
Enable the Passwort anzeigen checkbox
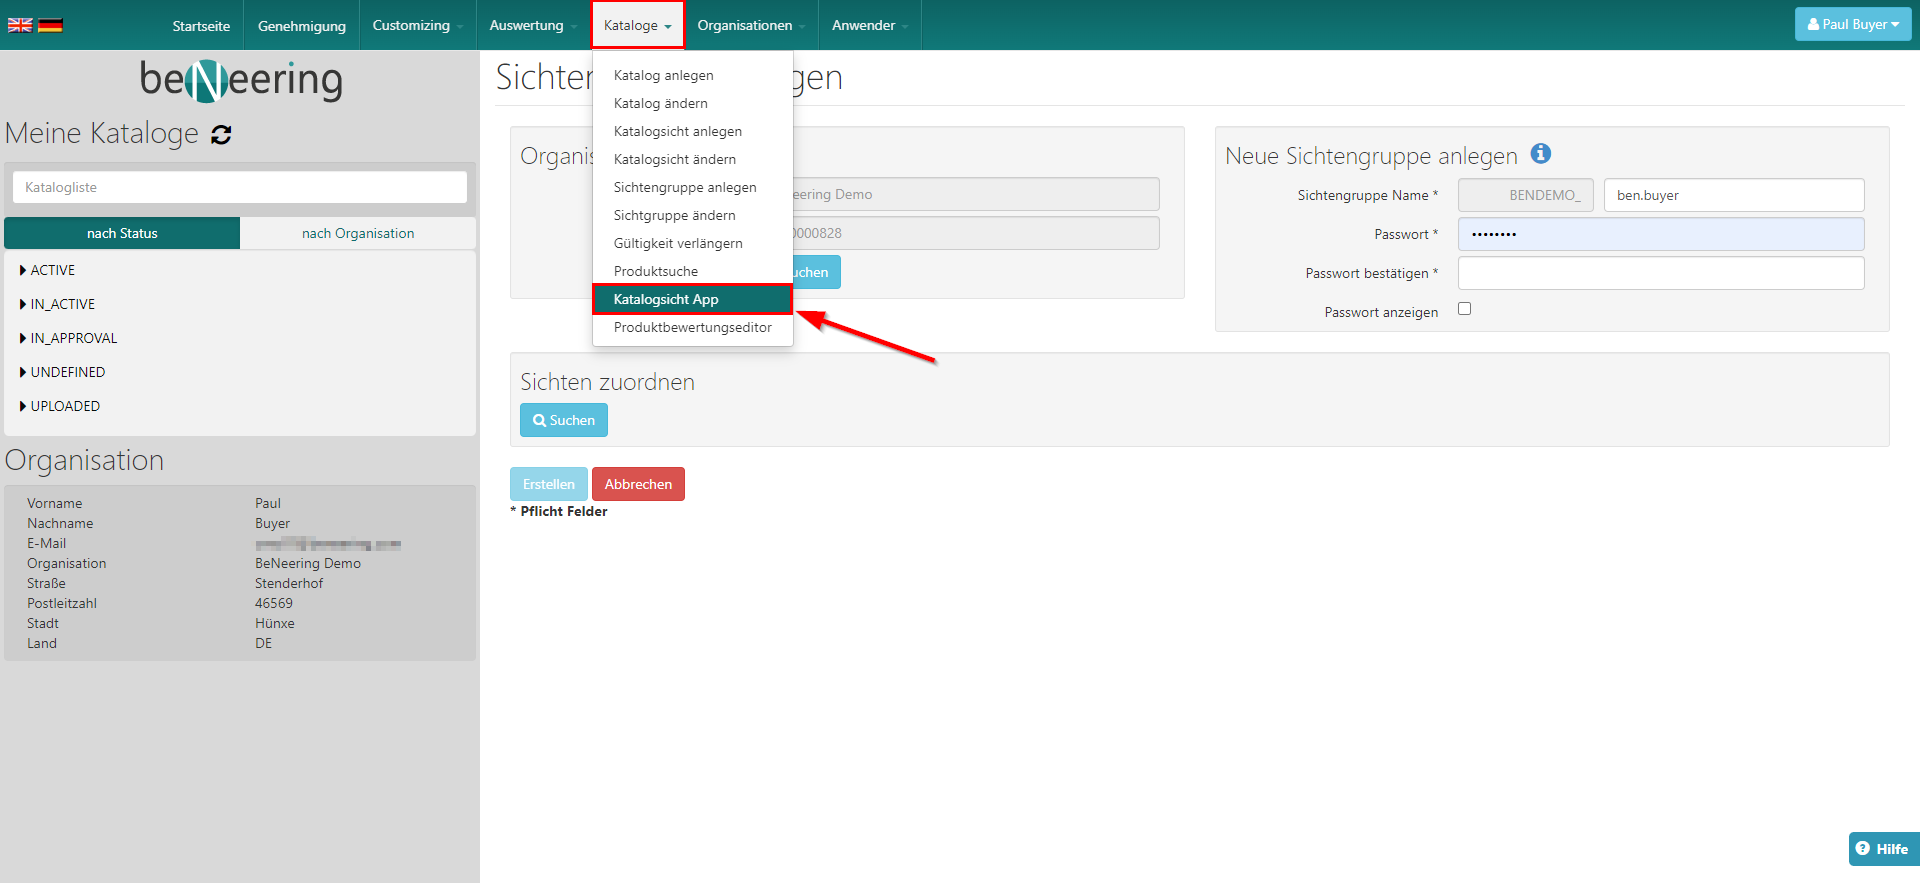tap(1464, 309)
